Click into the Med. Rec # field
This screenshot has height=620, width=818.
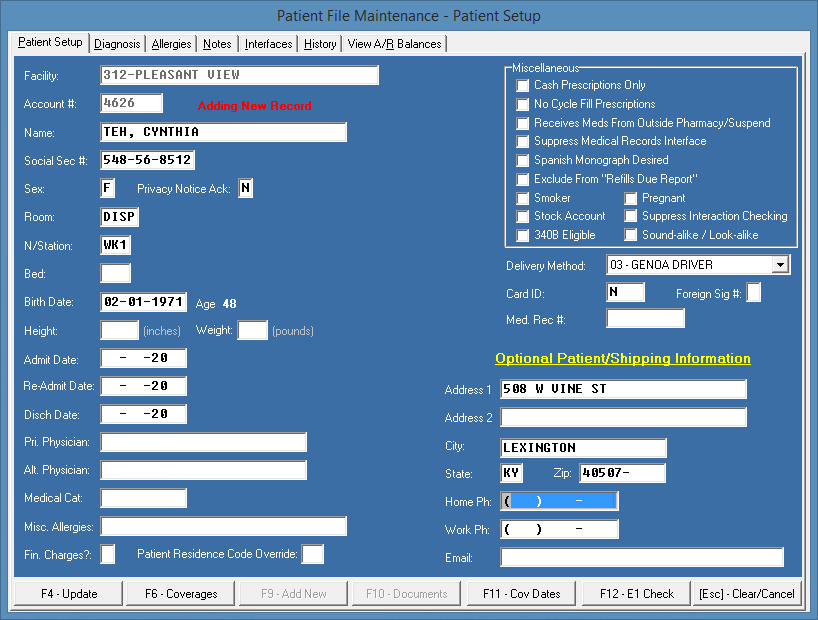coord(645,319)
